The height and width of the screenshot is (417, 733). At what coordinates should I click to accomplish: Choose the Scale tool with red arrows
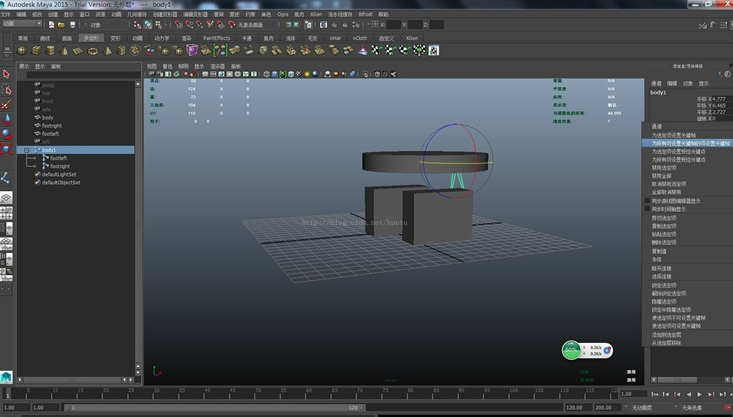[x=6, y=149]
